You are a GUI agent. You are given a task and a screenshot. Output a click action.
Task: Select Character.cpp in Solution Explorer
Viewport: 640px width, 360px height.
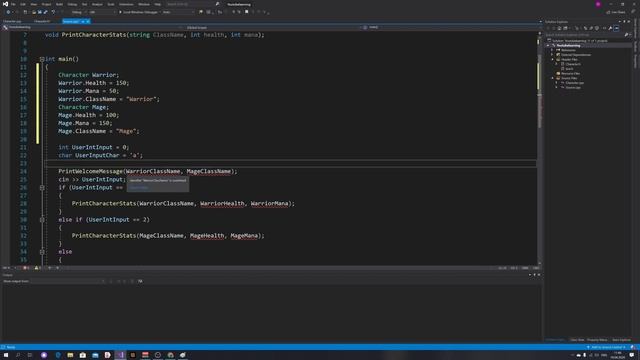click(574, 83)
